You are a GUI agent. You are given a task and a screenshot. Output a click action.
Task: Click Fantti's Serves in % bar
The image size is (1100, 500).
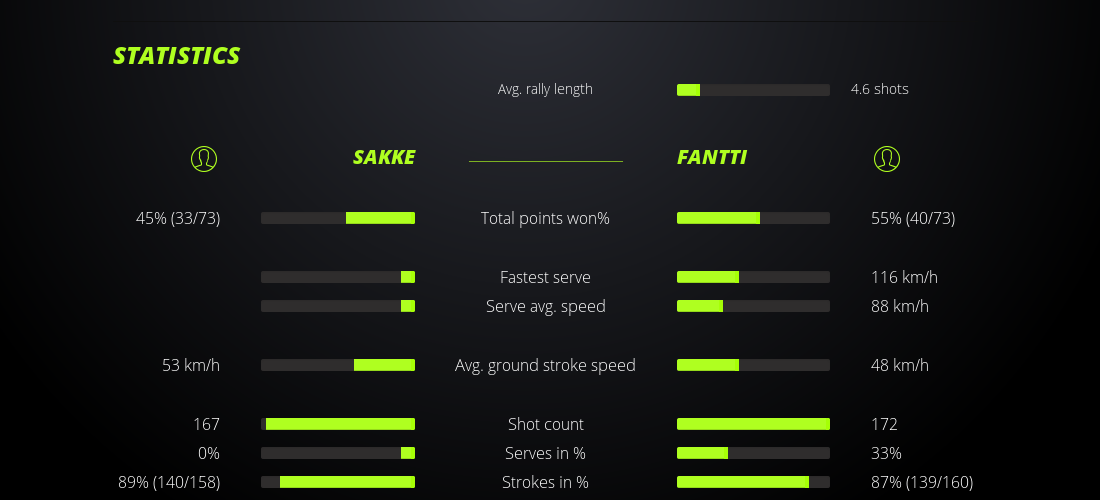(753, 453)
